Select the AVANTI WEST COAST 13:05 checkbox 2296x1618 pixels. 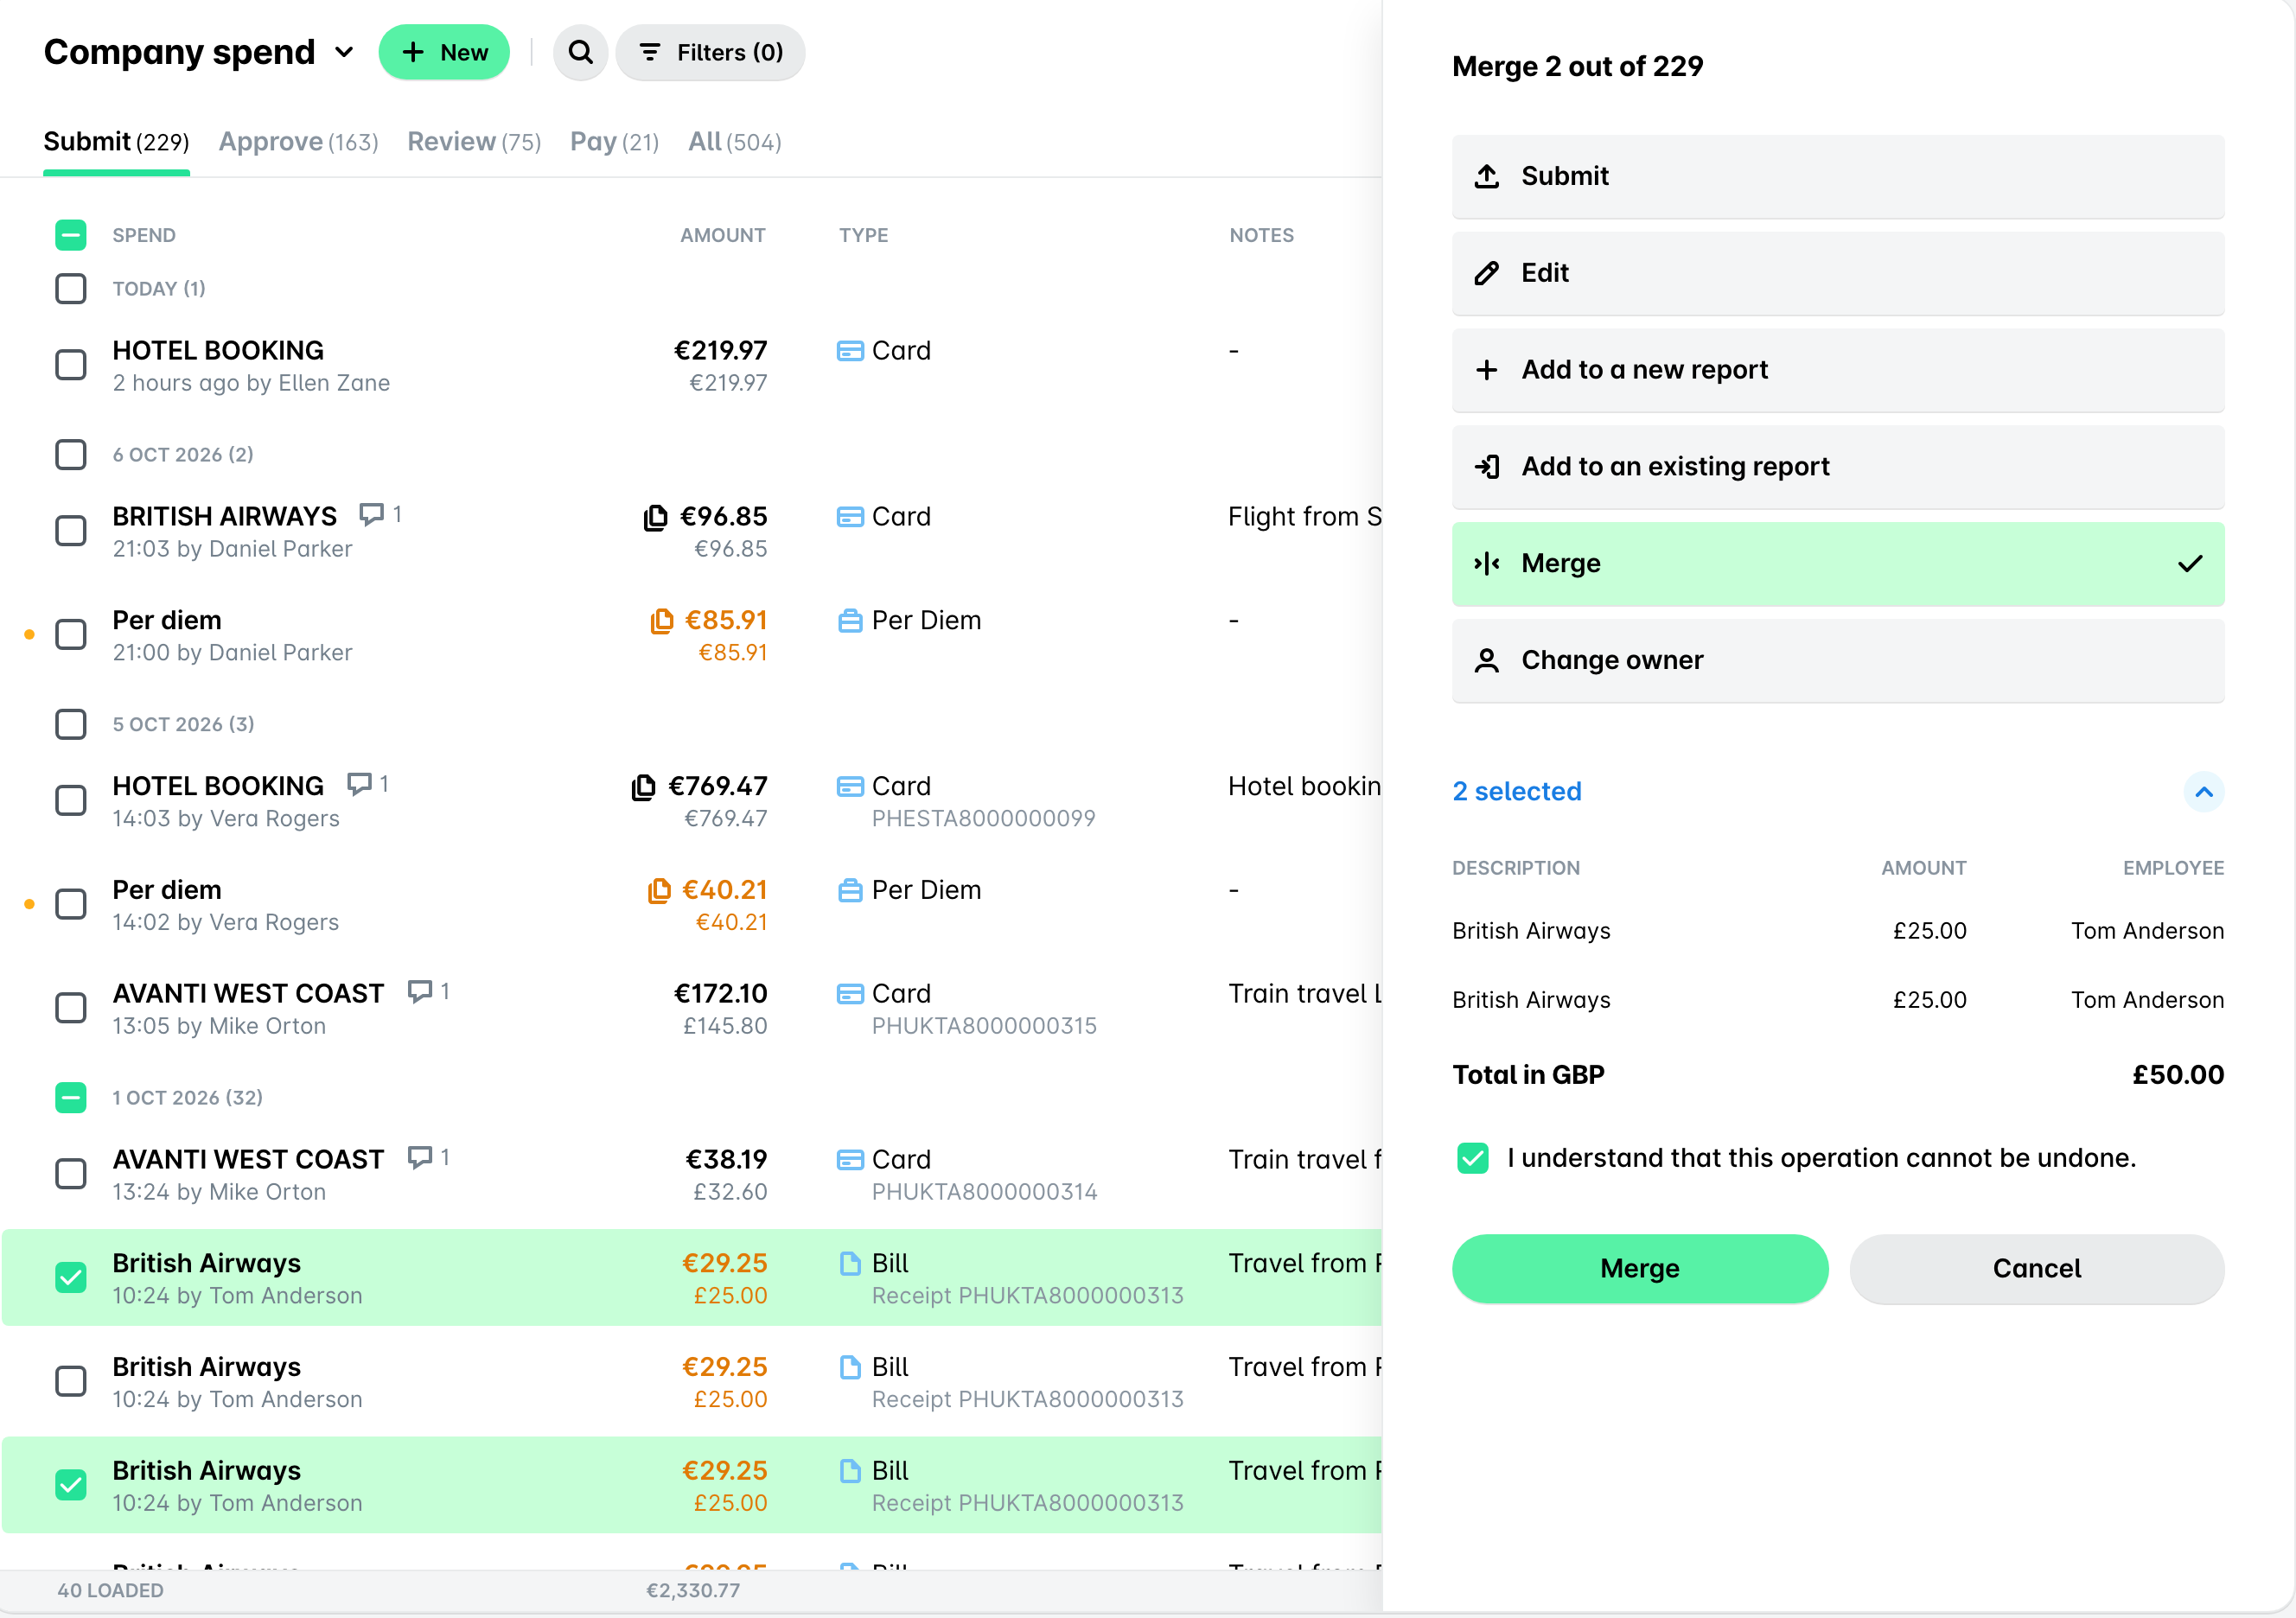point(71,1008)
